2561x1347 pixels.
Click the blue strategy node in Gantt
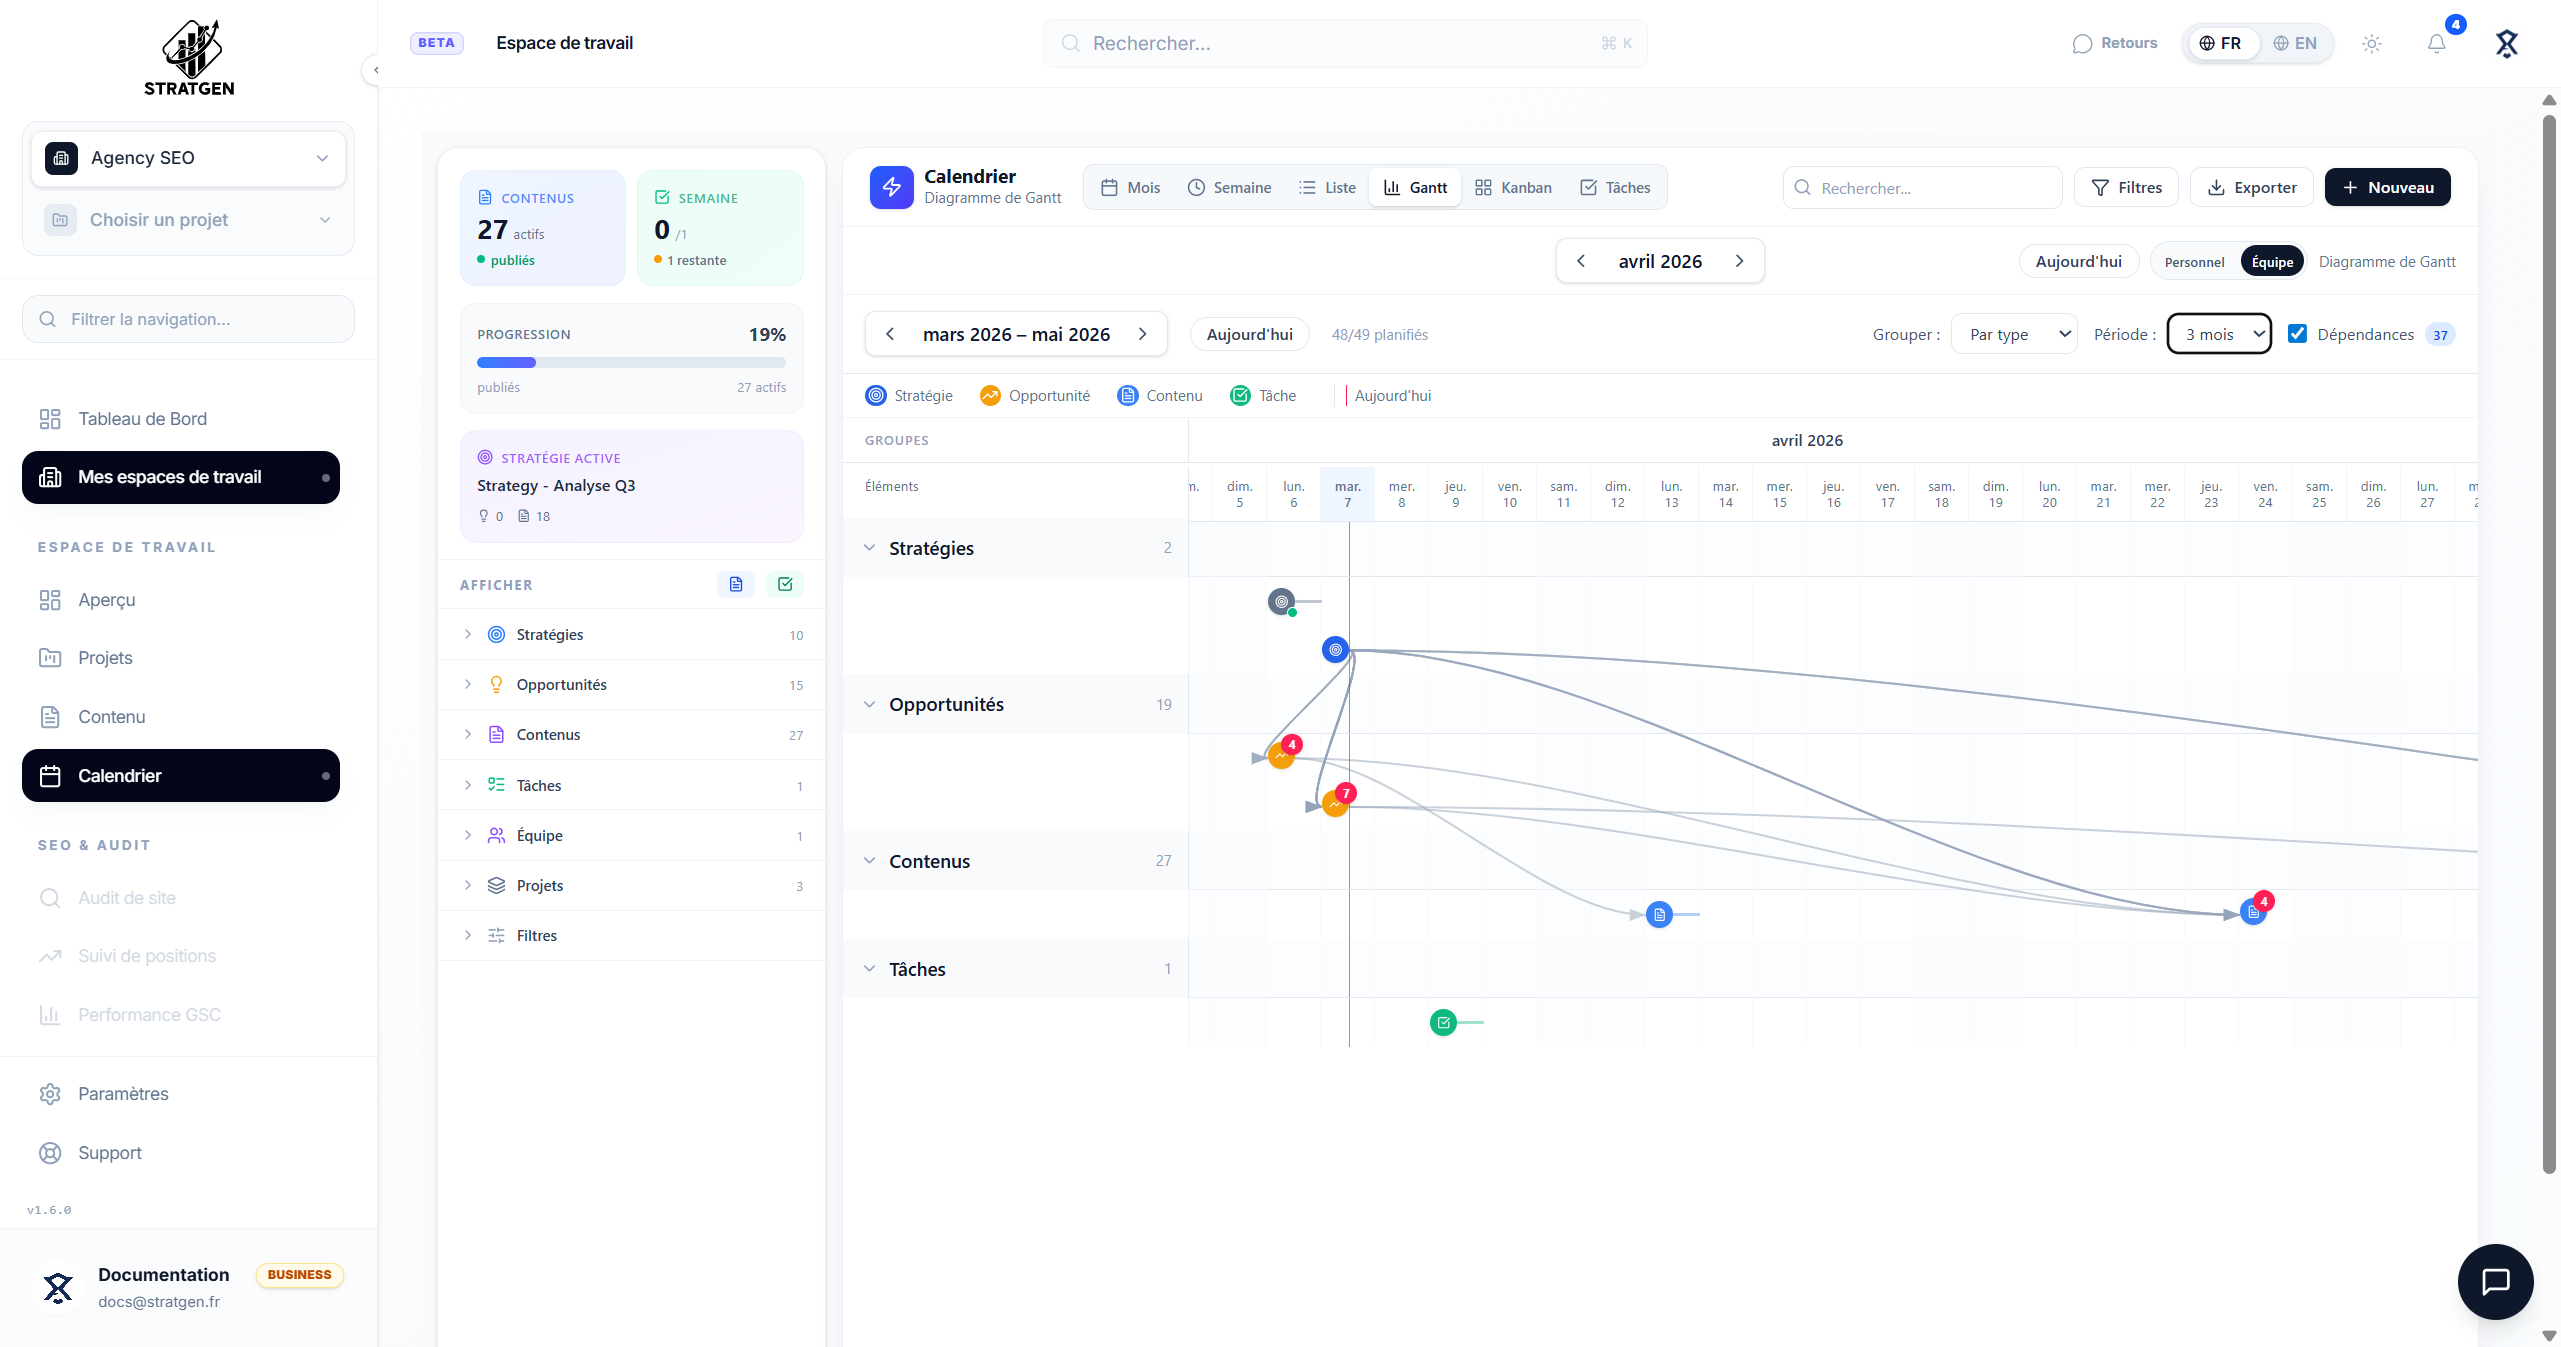coord(1335,650)
